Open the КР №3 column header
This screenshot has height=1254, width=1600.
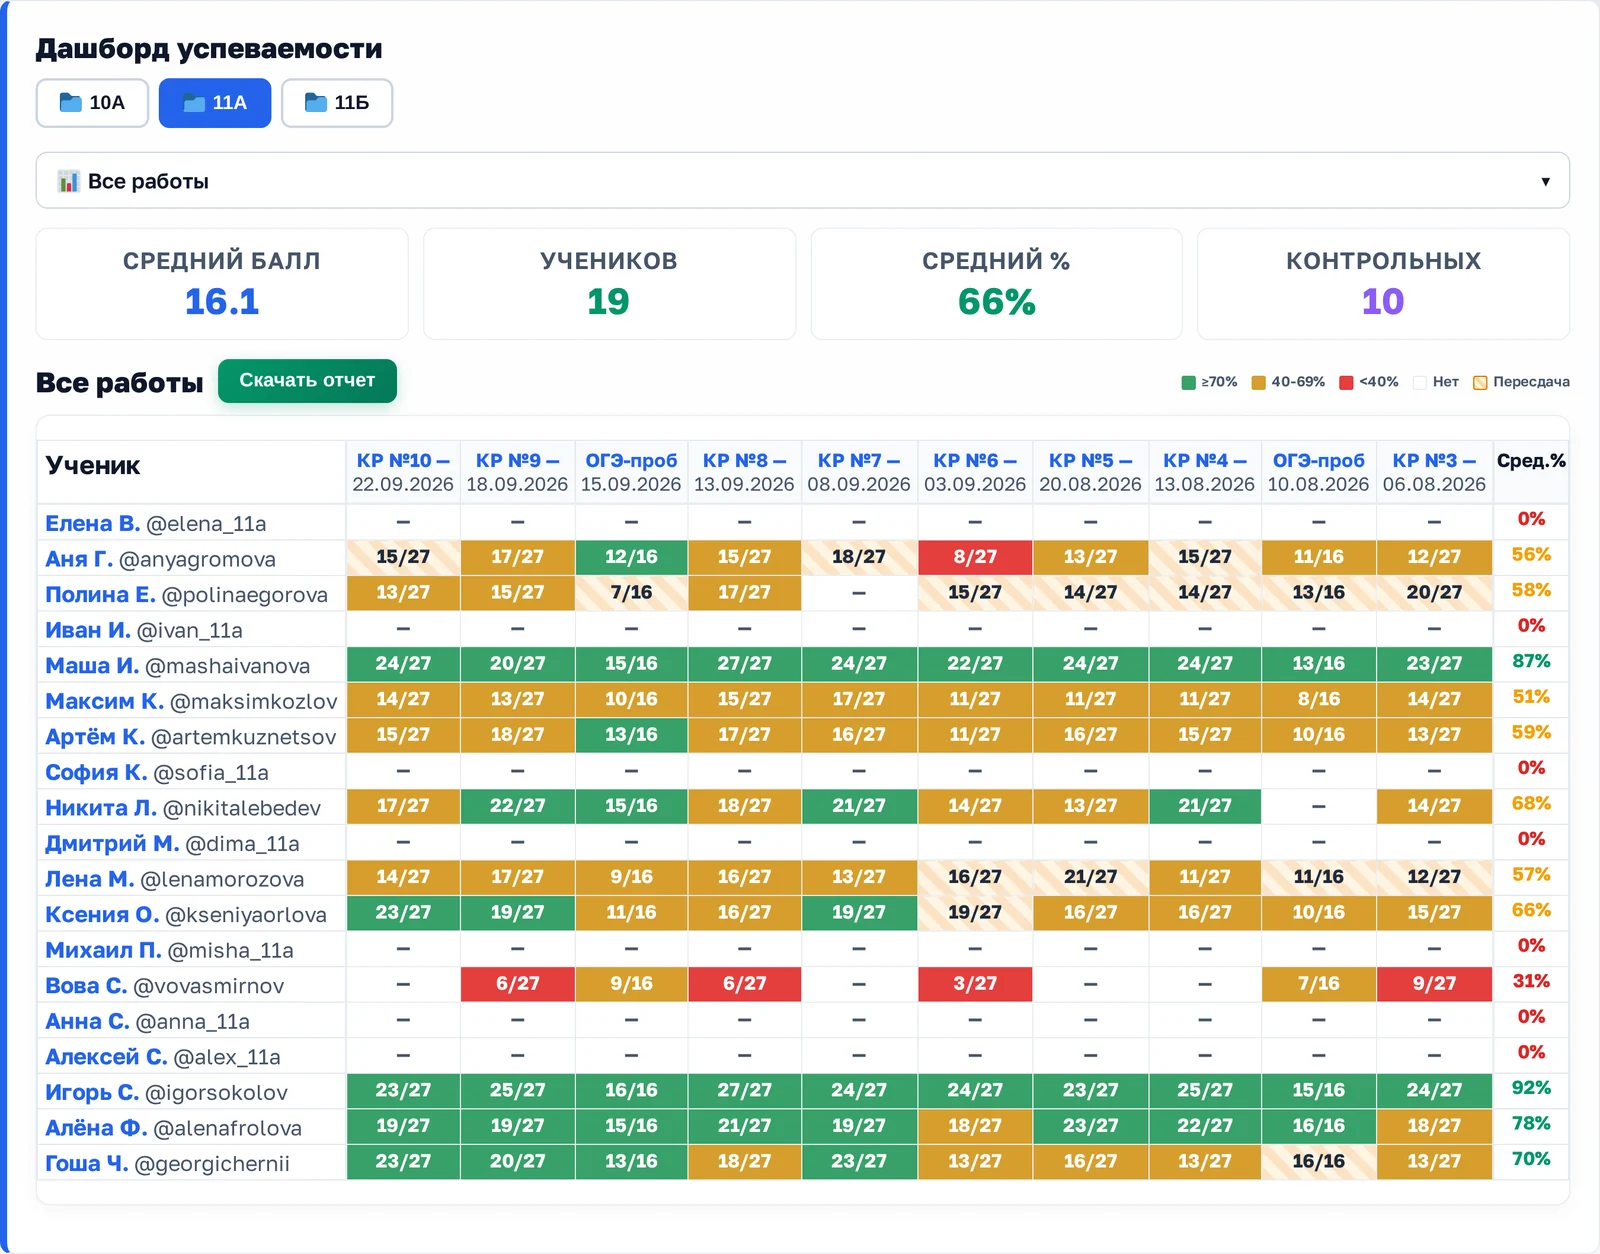coord(1434,472)
